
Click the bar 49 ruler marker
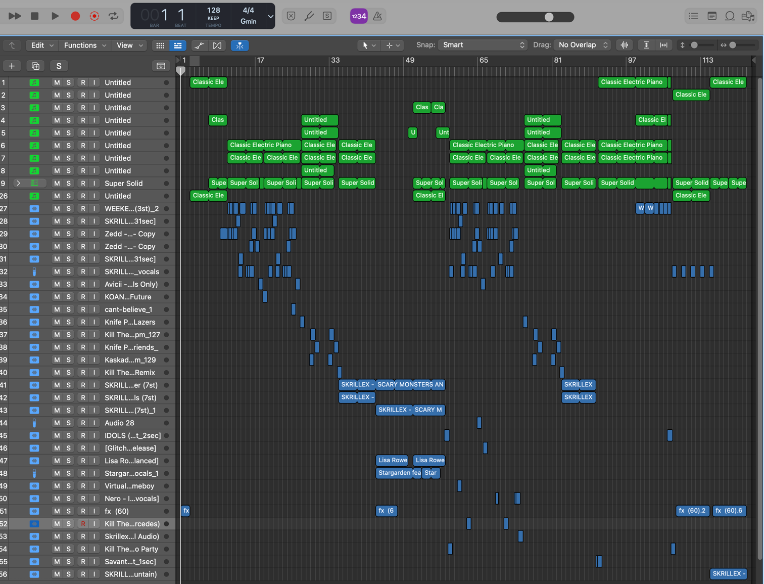[x=409, y=60]
